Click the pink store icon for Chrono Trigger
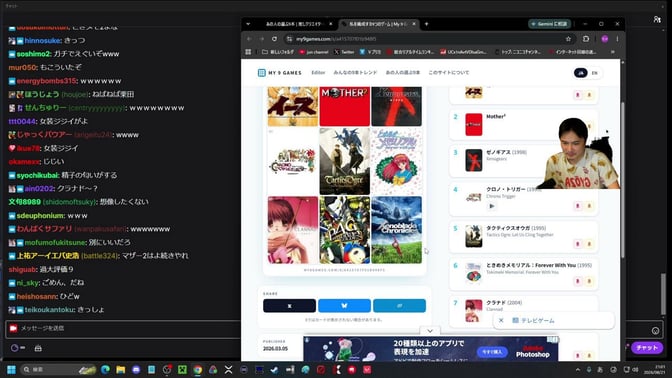The image size is (672, 378). point(578,206)
